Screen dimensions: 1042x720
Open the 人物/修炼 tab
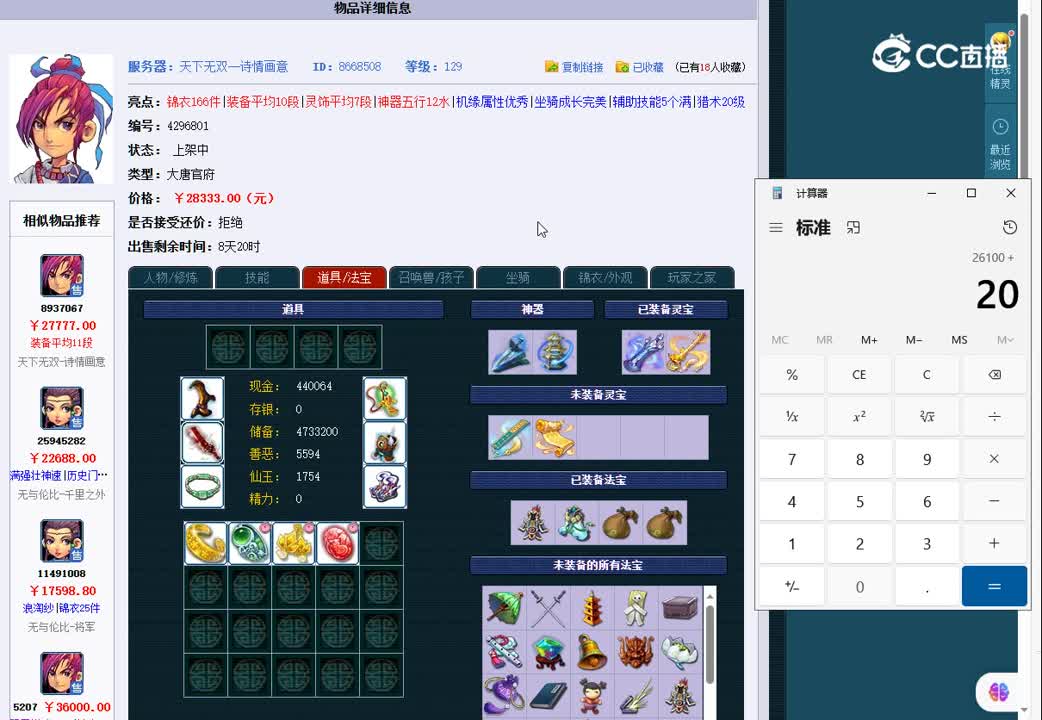(171, 278)
